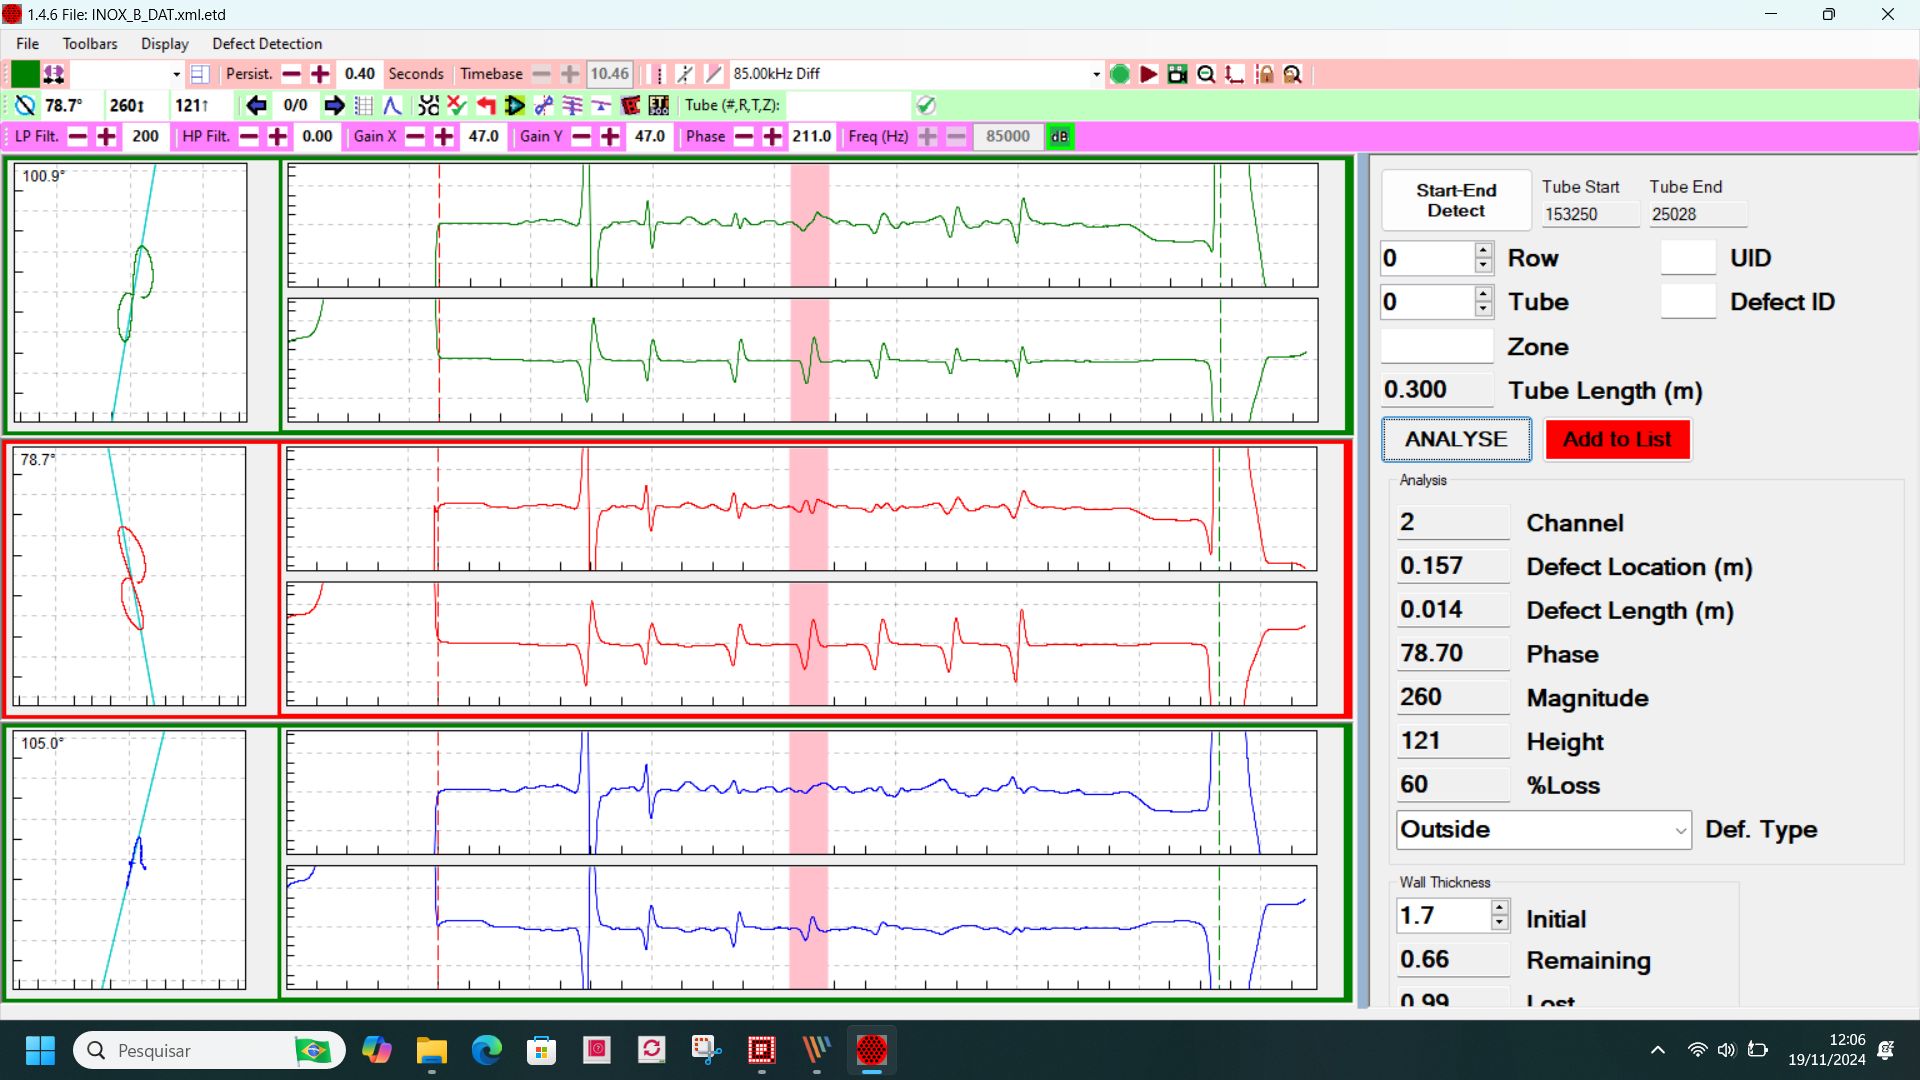
Task: Increase Gain X with plus button
Action: [x=444, y=136]
